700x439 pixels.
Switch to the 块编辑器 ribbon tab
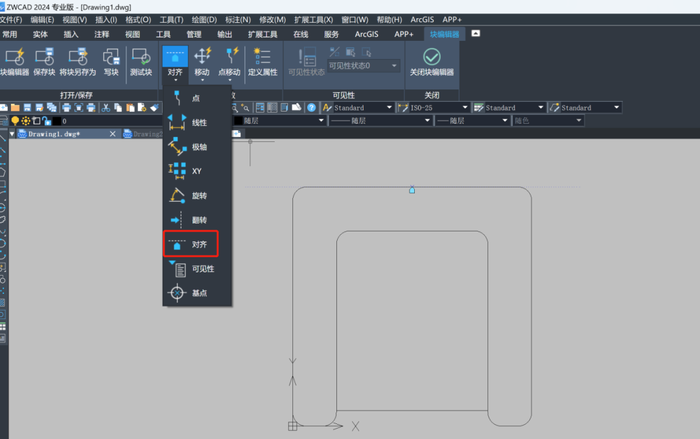tap(444, 34)
